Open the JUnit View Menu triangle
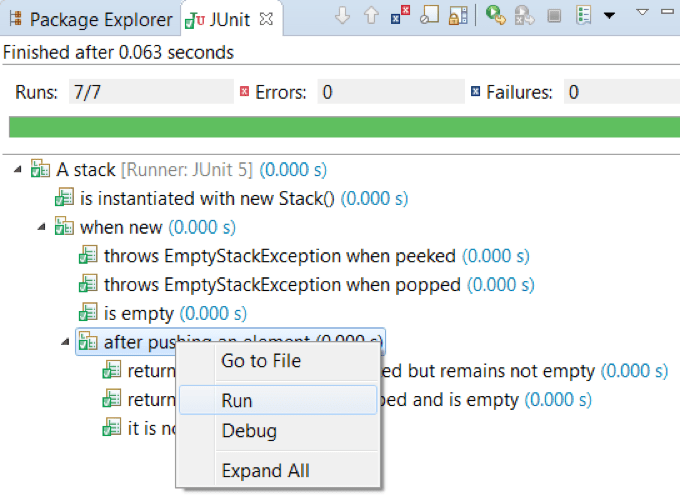This screenshot has height=501, width=680. click(642, 12)
